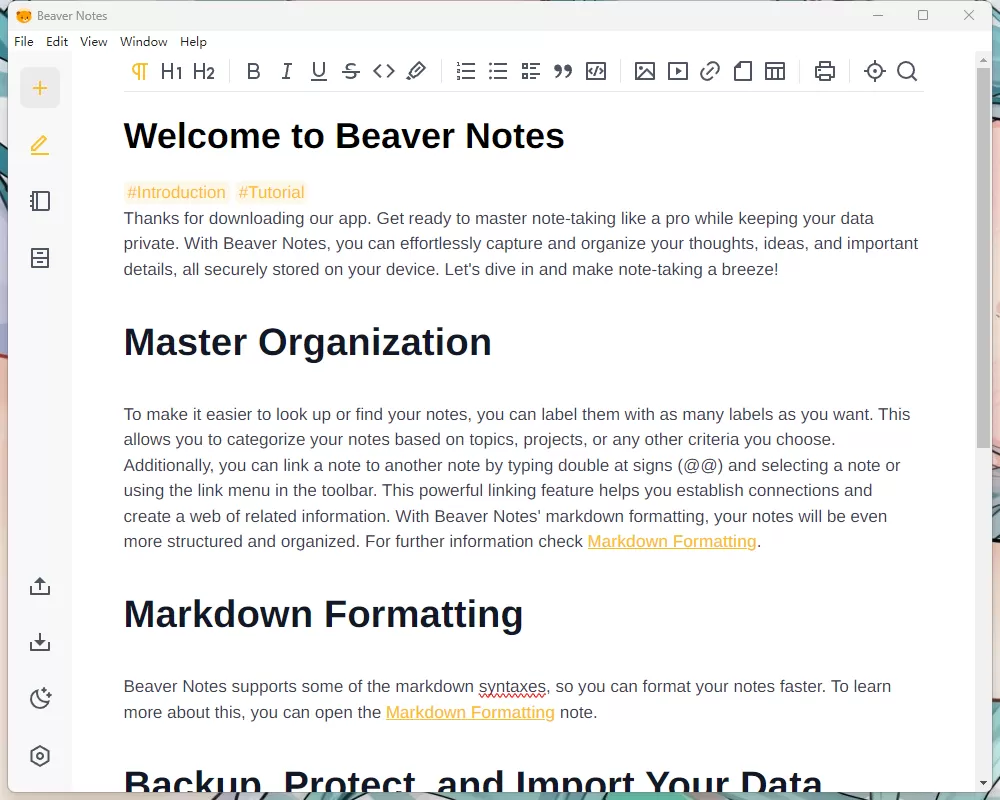Switch to dark mode with the moon icon
This screenshot has height=800, width=1000.
(x=40, y=698)
